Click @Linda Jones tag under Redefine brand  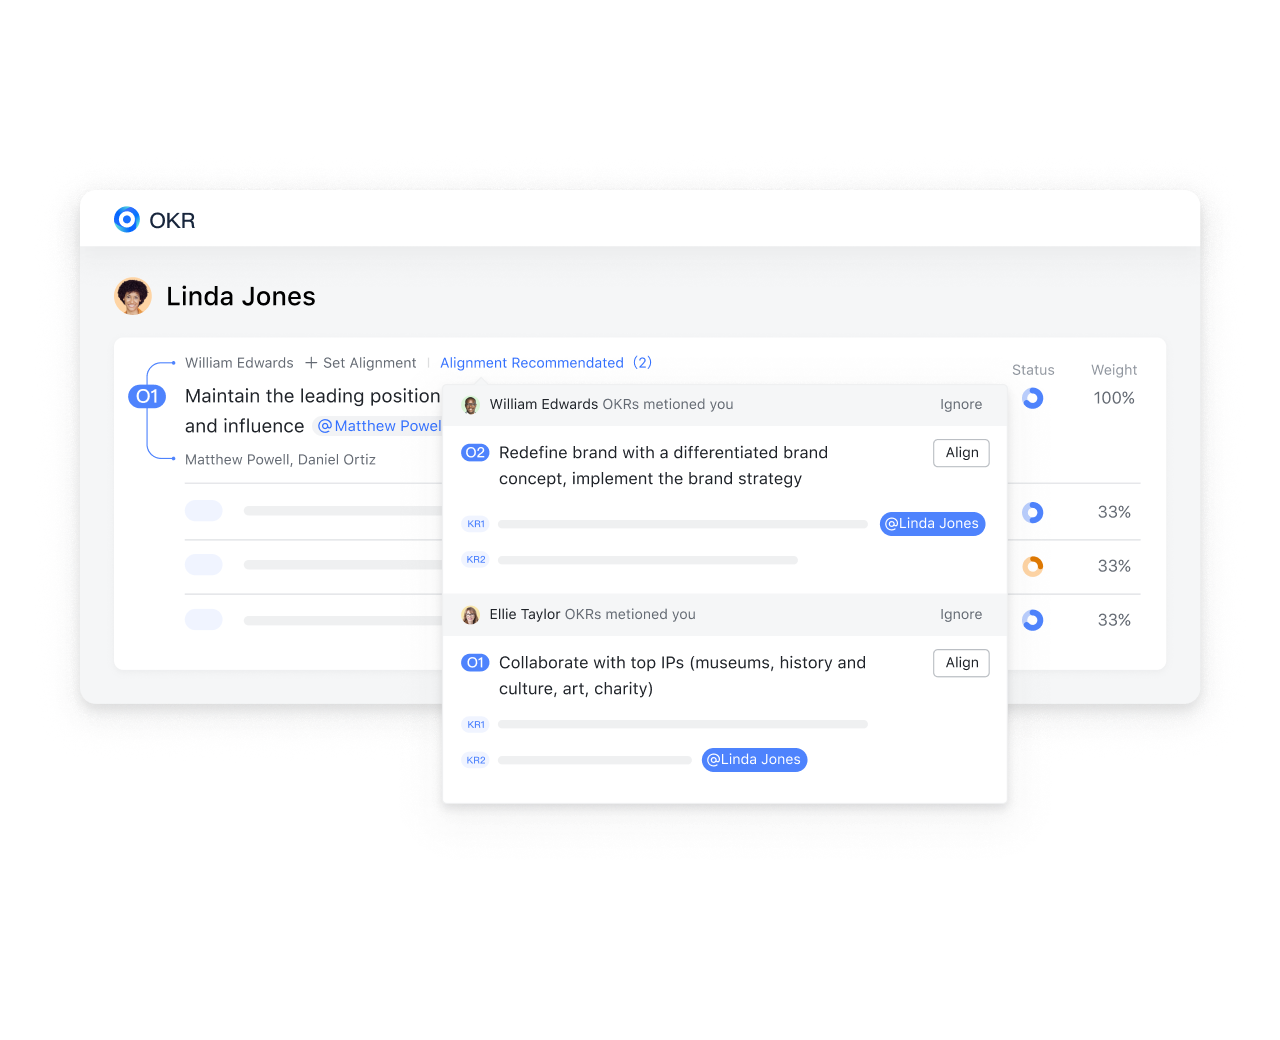932,524
